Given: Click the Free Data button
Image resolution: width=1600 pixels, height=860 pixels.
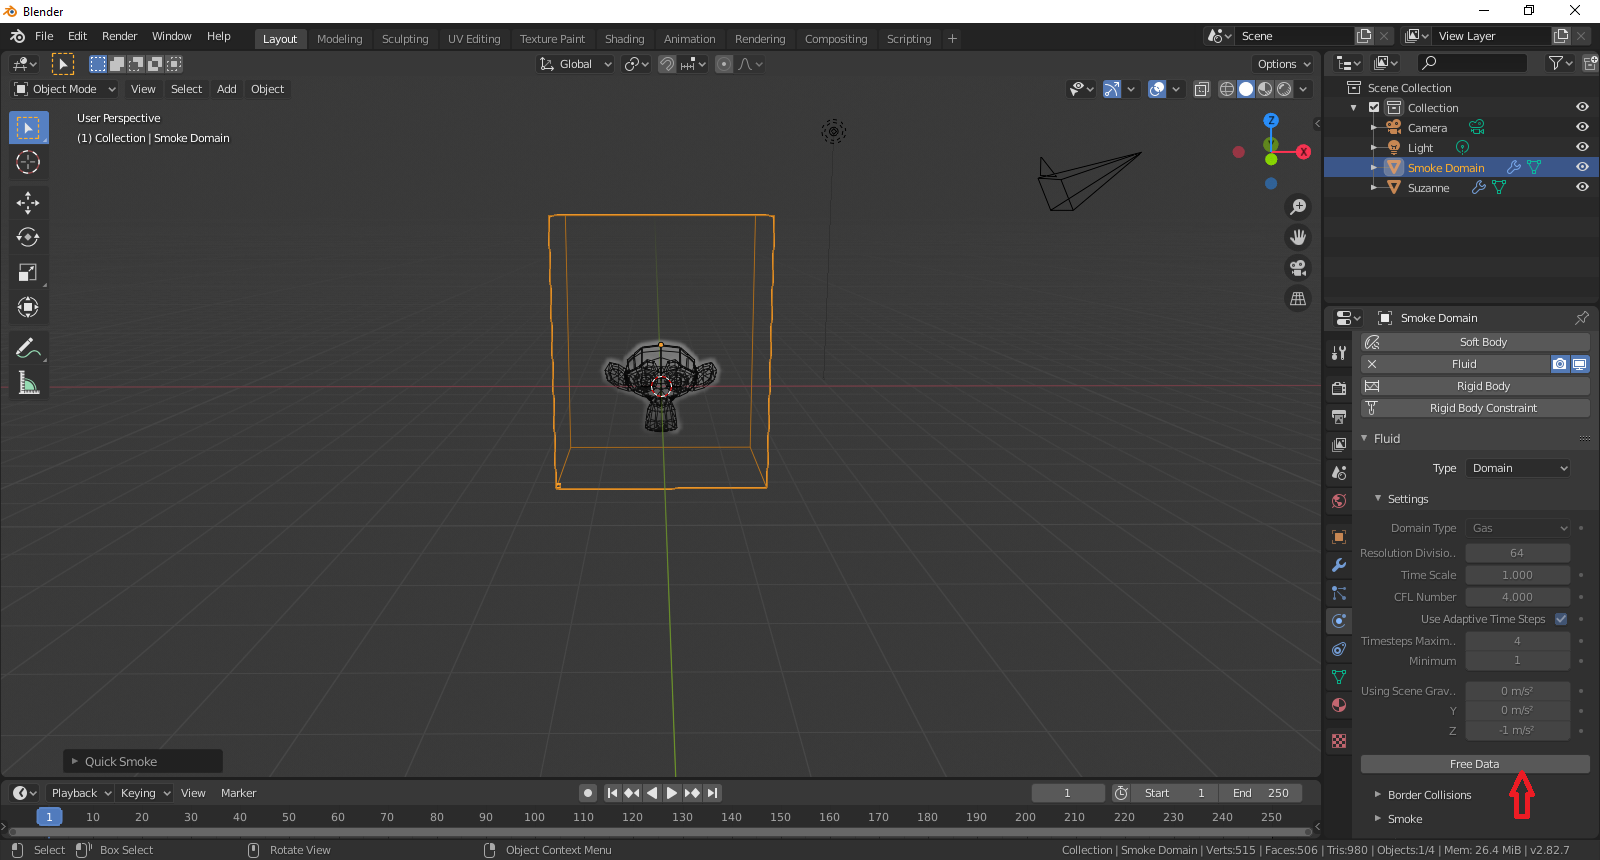Looking at the screenshot, I should (x=1475, y=764).
